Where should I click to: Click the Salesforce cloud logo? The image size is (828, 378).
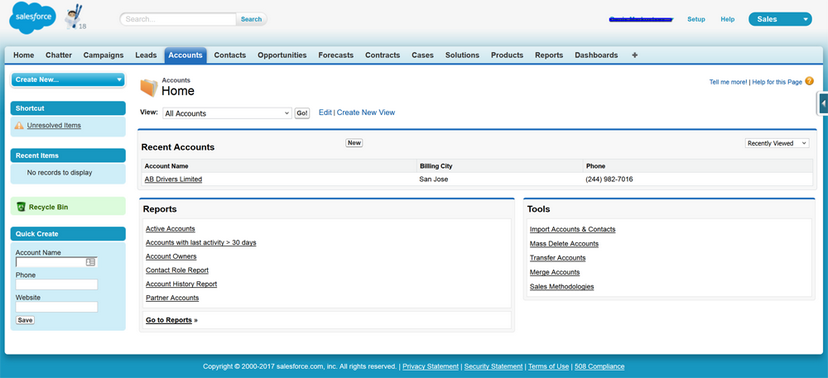[33, 17]
